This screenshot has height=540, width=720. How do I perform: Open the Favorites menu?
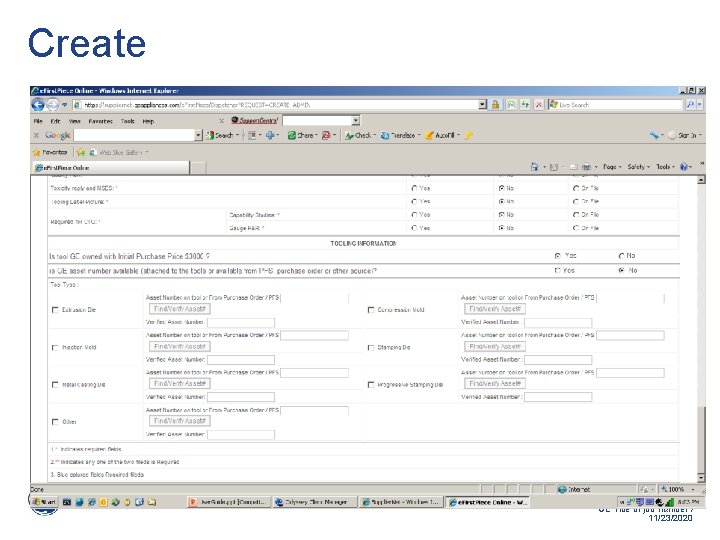click(x=101, y=121)
